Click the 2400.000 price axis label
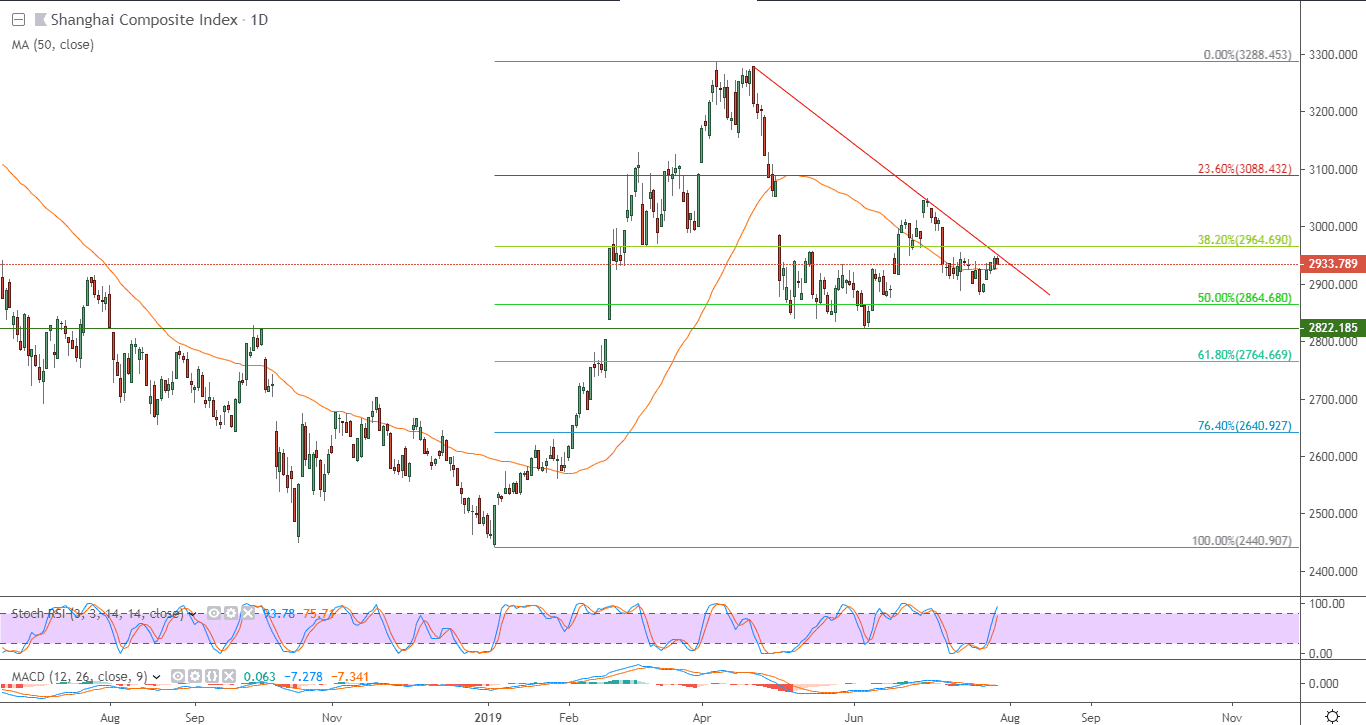Image resolution: width=1366 pixels, height=725 pixels. pyautogui.click(x=1332, y=572)
